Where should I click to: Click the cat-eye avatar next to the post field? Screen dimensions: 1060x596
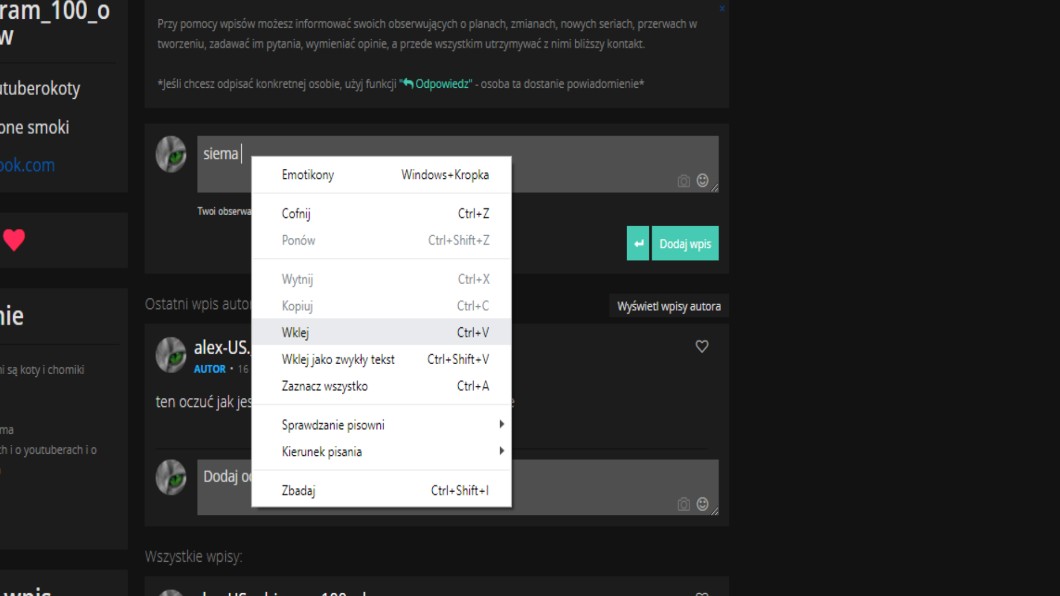171,154
